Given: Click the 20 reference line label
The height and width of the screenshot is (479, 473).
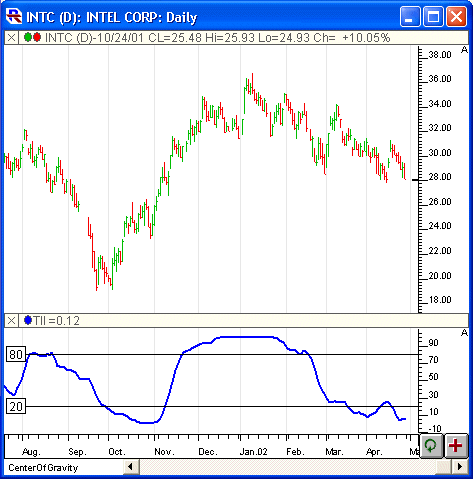Looking at the screenshot, I should tap(16, 407).
